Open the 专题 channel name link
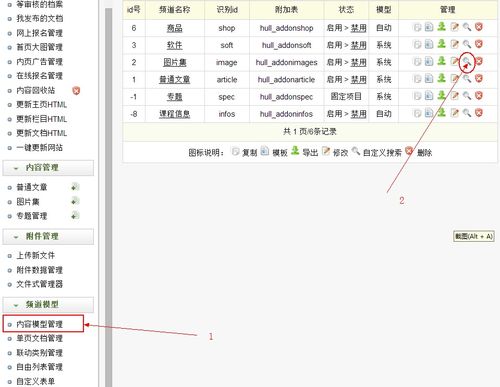The image size is (500, 387). (x=175, y=97)
